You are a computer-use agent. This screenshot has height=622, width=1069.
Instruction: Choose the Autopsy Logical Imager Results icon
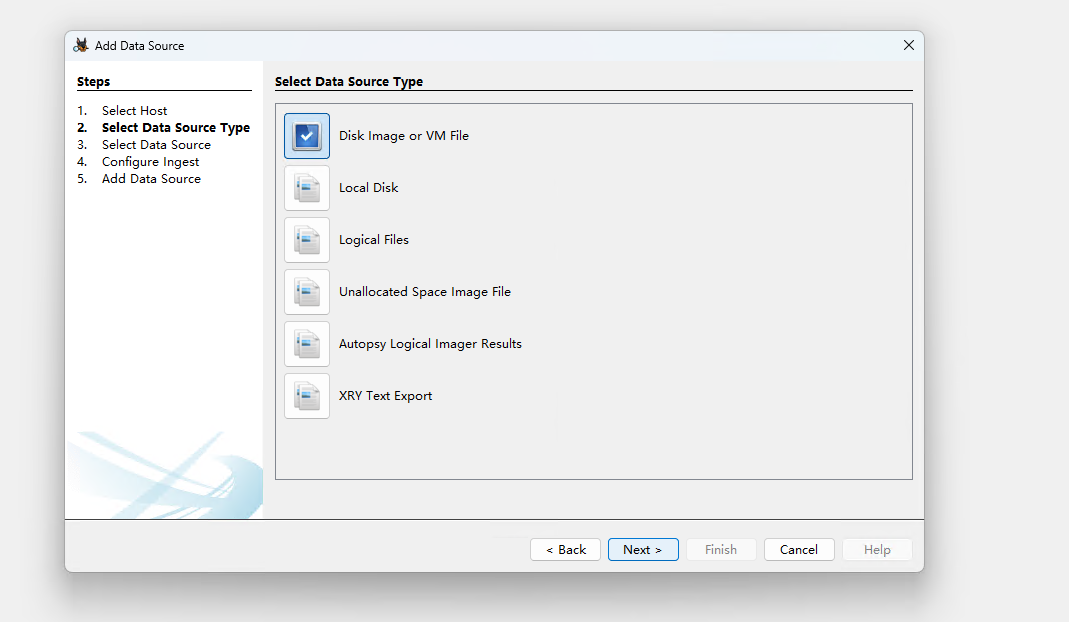(307, 344)
